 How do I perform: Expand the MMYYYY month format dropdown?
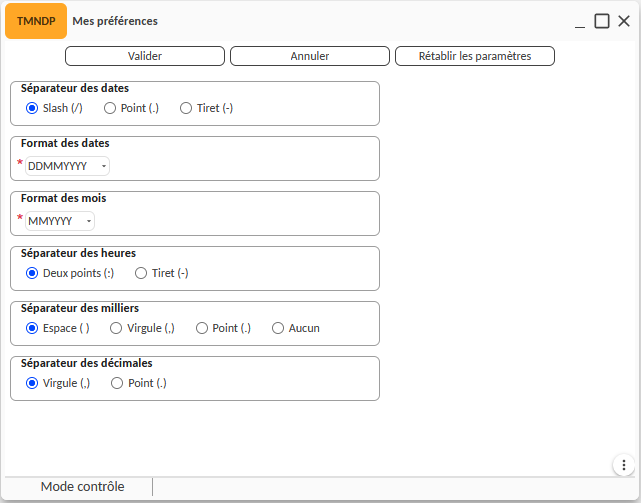(60, 221)
